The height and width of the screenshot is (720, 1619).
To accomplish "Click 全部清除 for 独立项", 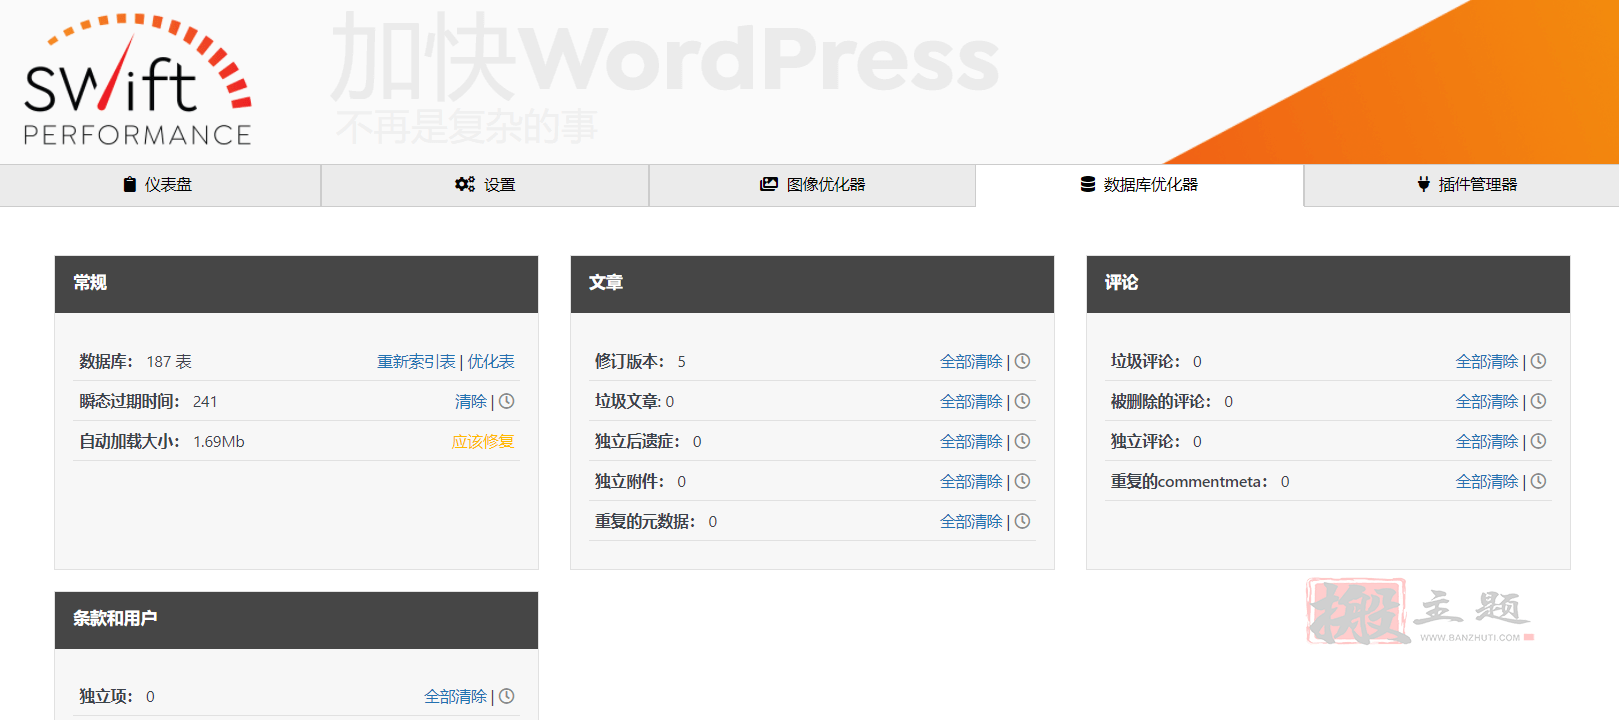I will click(x=455, y=696).
